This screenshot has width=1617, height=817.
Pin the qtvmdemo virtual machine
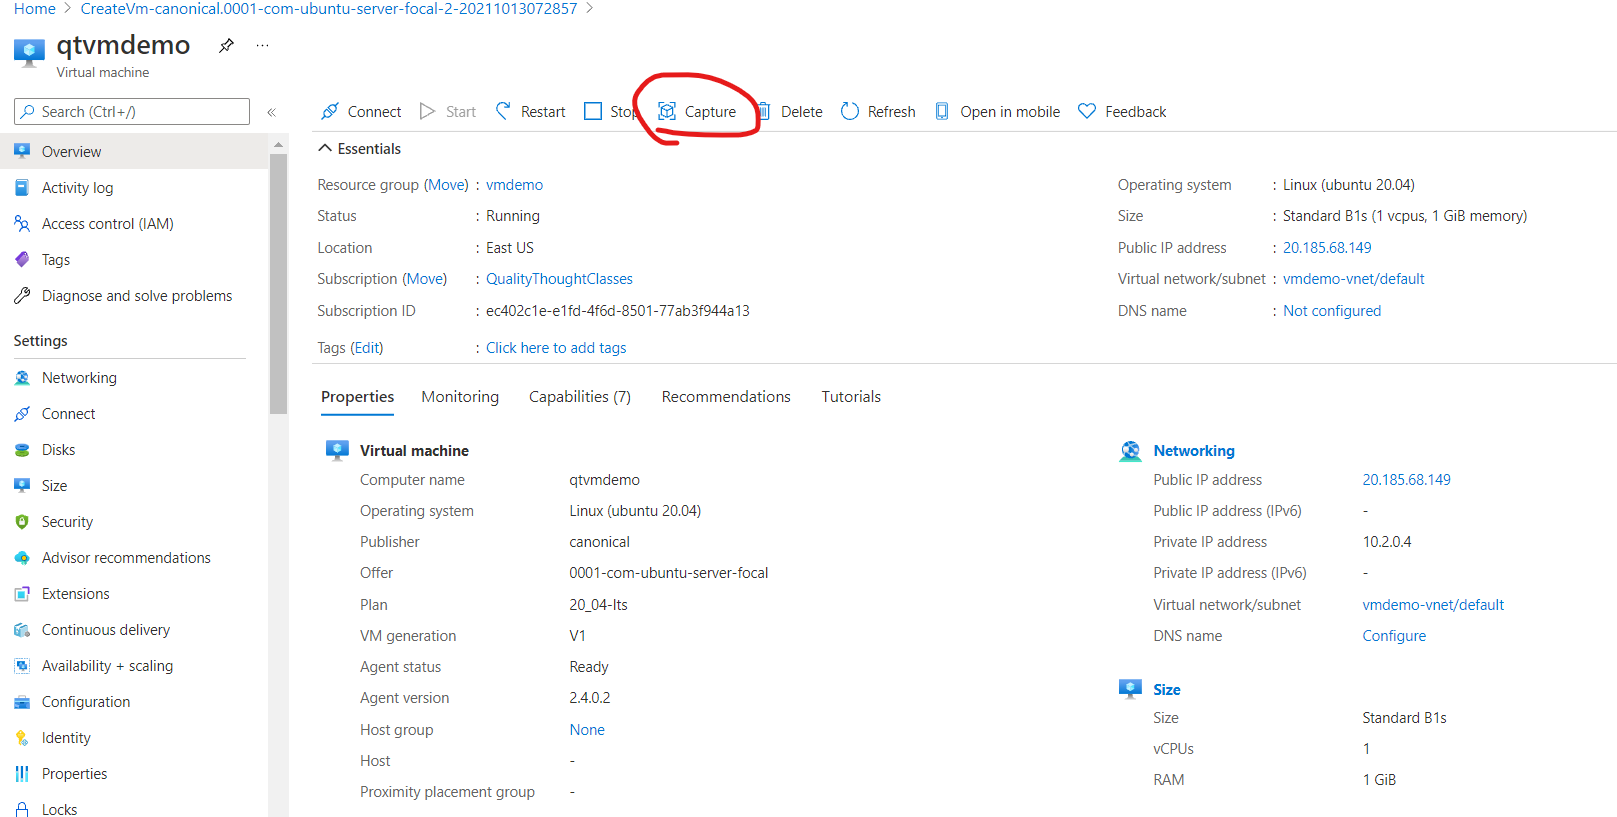pyautogui.click(x=227, y=45)
